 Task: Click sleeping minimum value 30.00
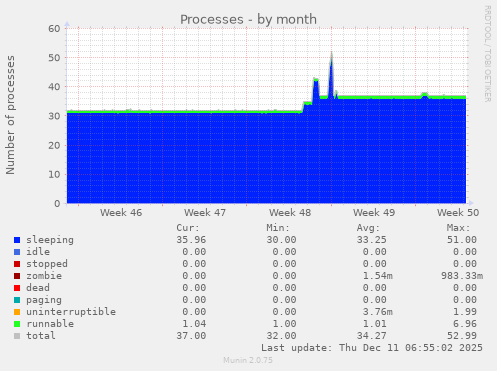pos(281,240)
